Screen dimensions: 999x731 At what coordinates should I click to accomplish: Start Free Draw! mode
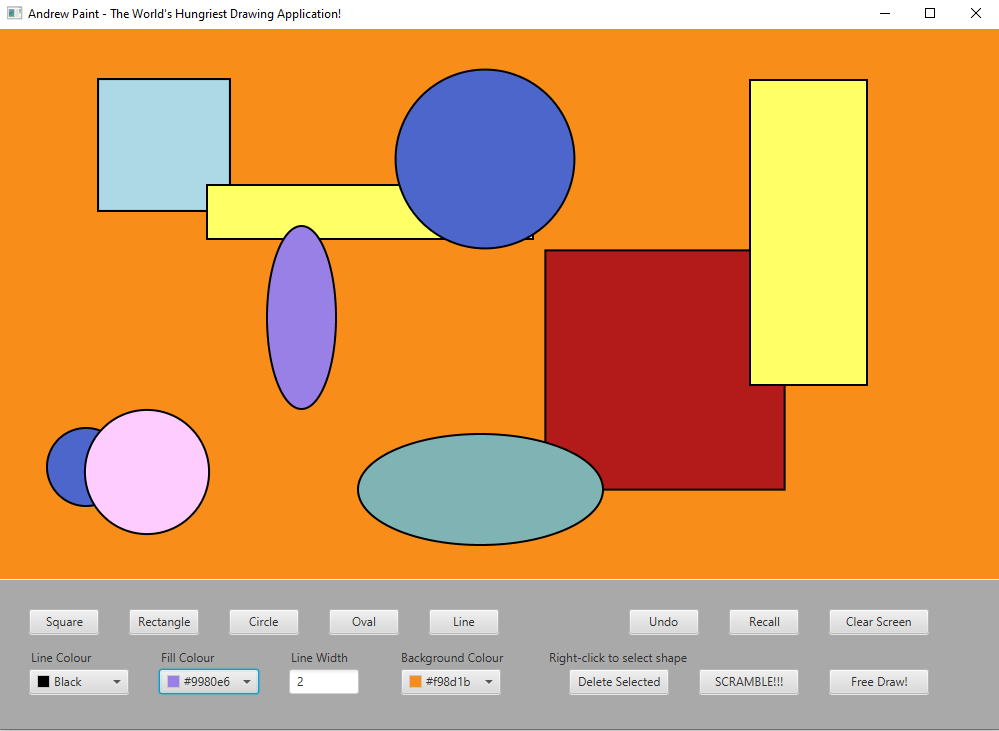click(x=878, y=682)
